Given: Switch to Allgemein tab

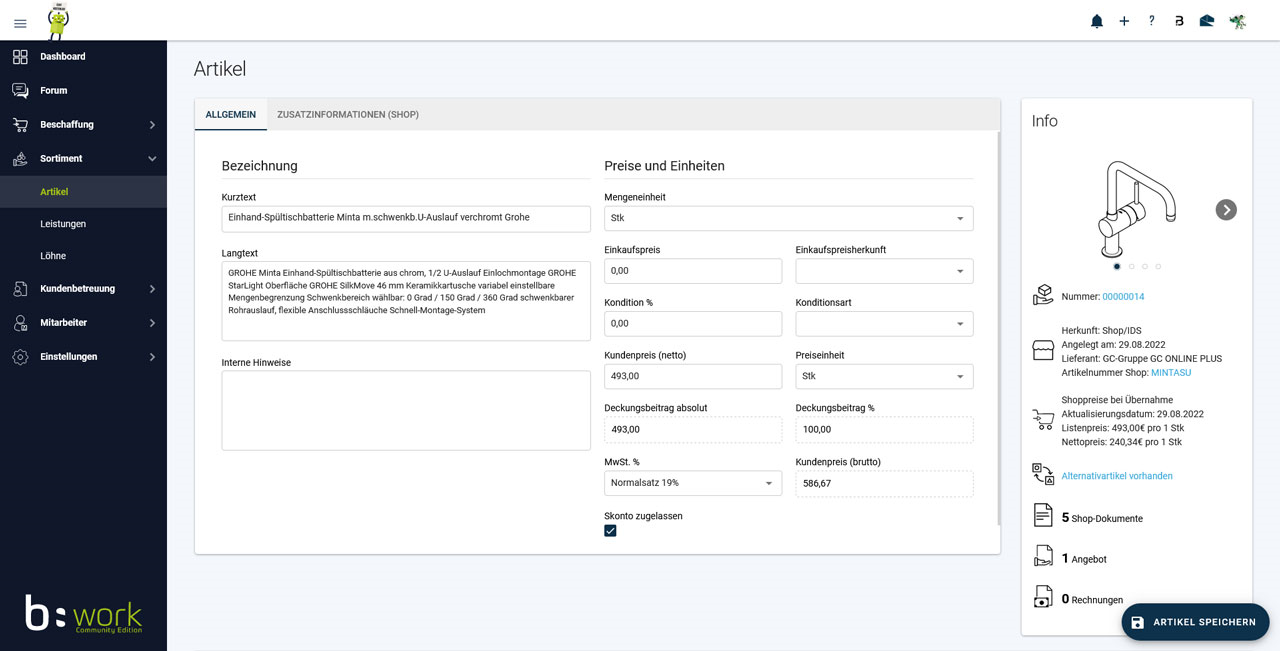Looking at the screenshot, I should 231,115.
